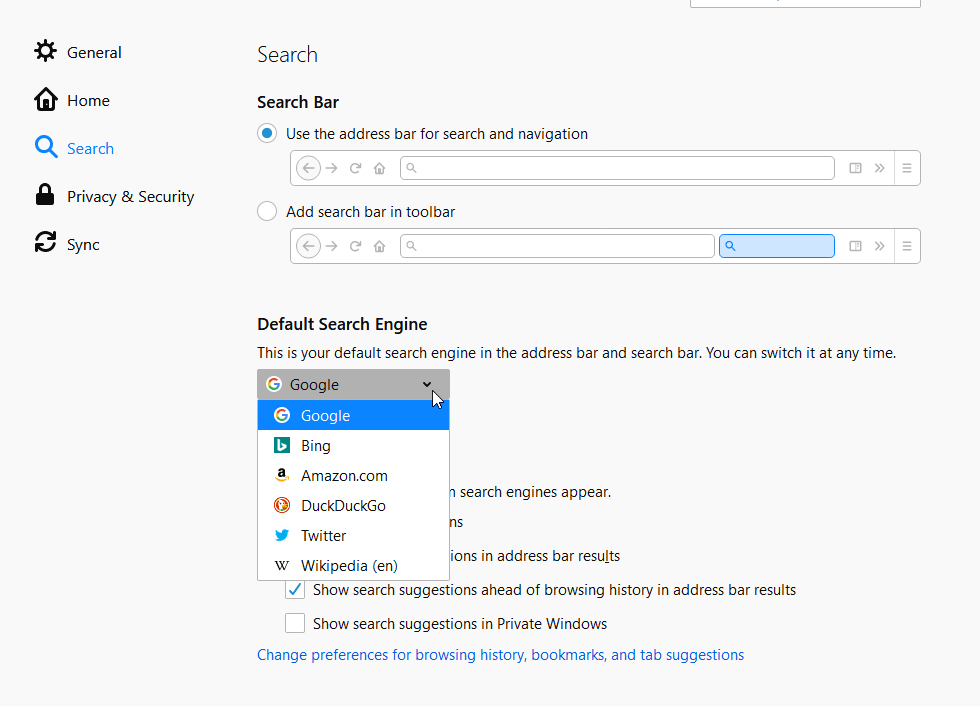980x706 pixels.
Task: Choose Amazon.com as default search engine
Action: coord(353,475)
